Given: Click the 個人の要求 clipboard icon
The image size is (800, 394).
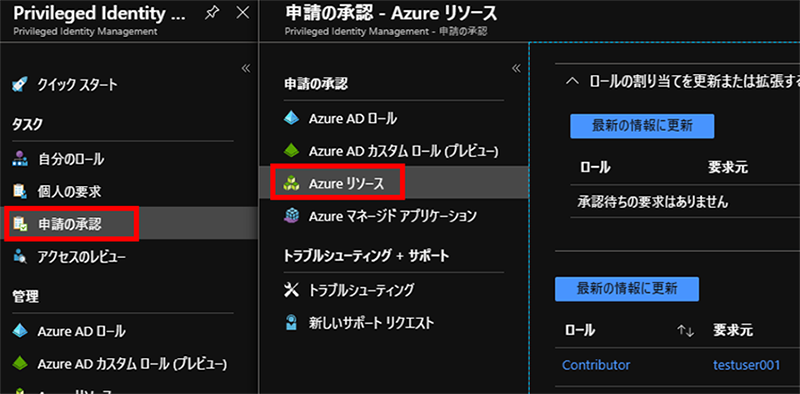Looking at the screenshot, I should (19, 191).
